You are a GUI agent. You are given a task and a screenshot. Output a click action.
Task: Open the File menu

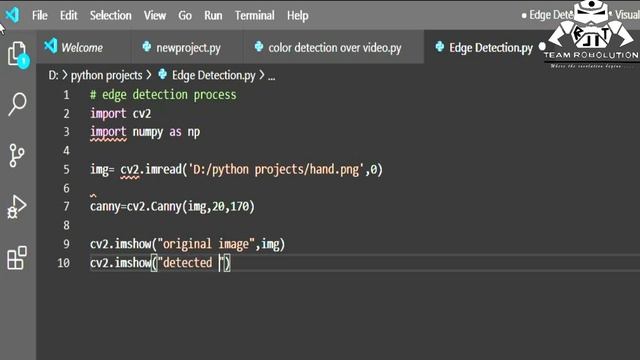[x=40, y=16]
